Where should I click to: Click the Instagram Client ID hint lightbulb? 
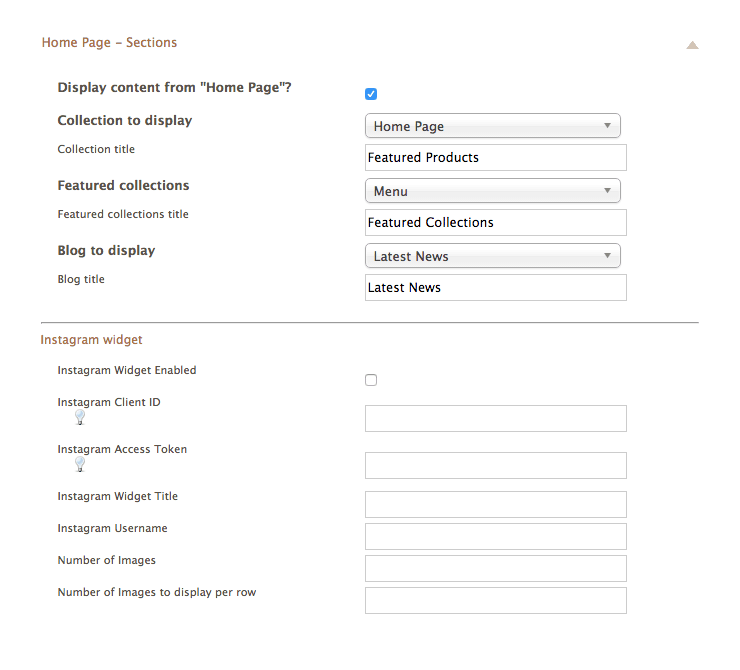(x=80, y=417)
